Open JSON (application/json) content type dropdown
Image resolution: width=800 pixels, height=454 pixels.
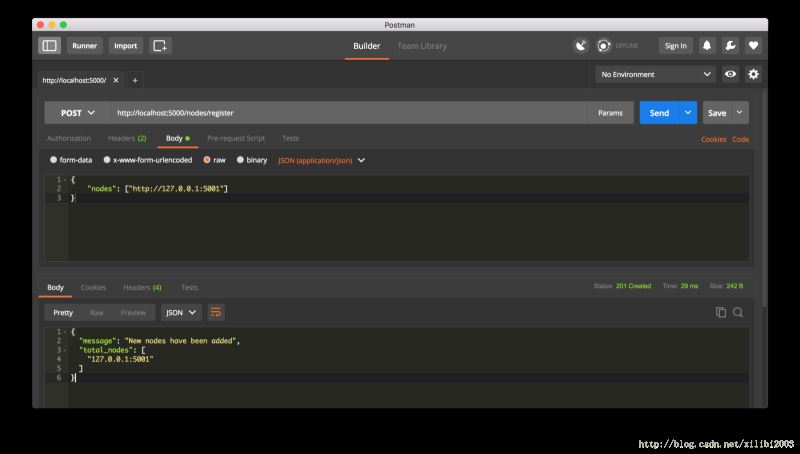tap(321, 160)
